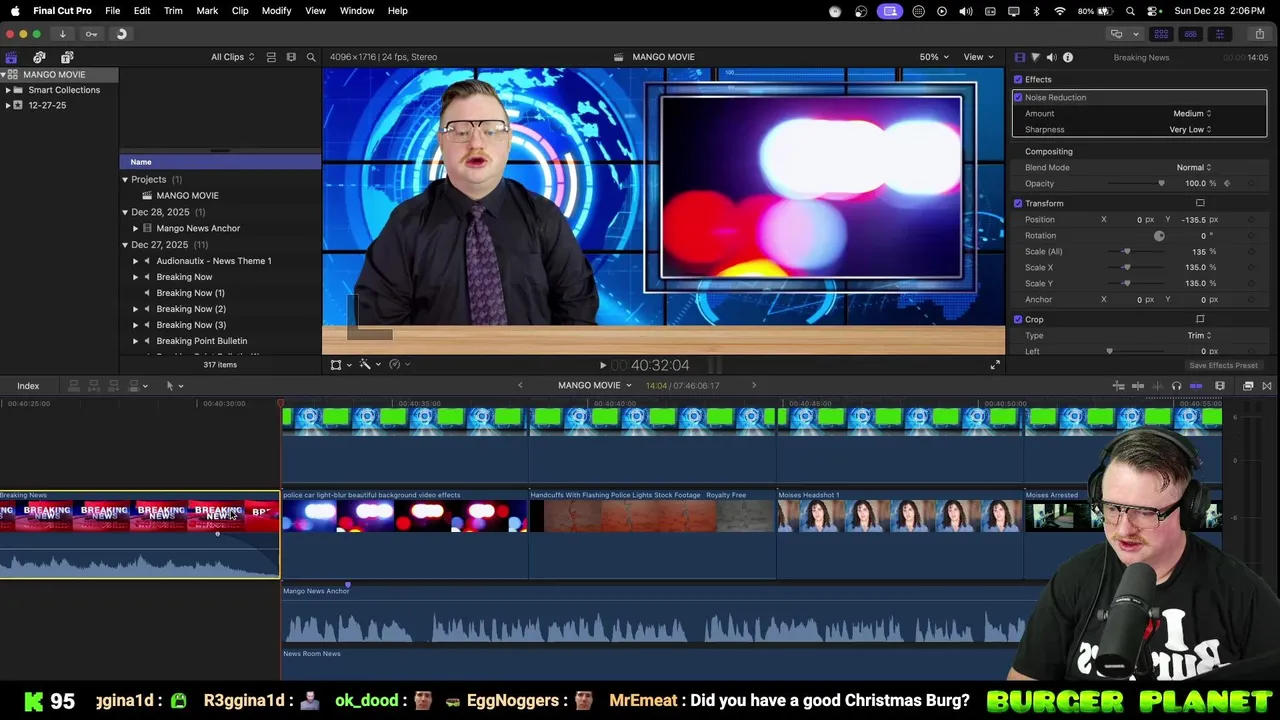The width and height of the screenshot is (1280, 720).
Task: Toggle the browser panel grid button
Action: click(x=1161, y=34)
